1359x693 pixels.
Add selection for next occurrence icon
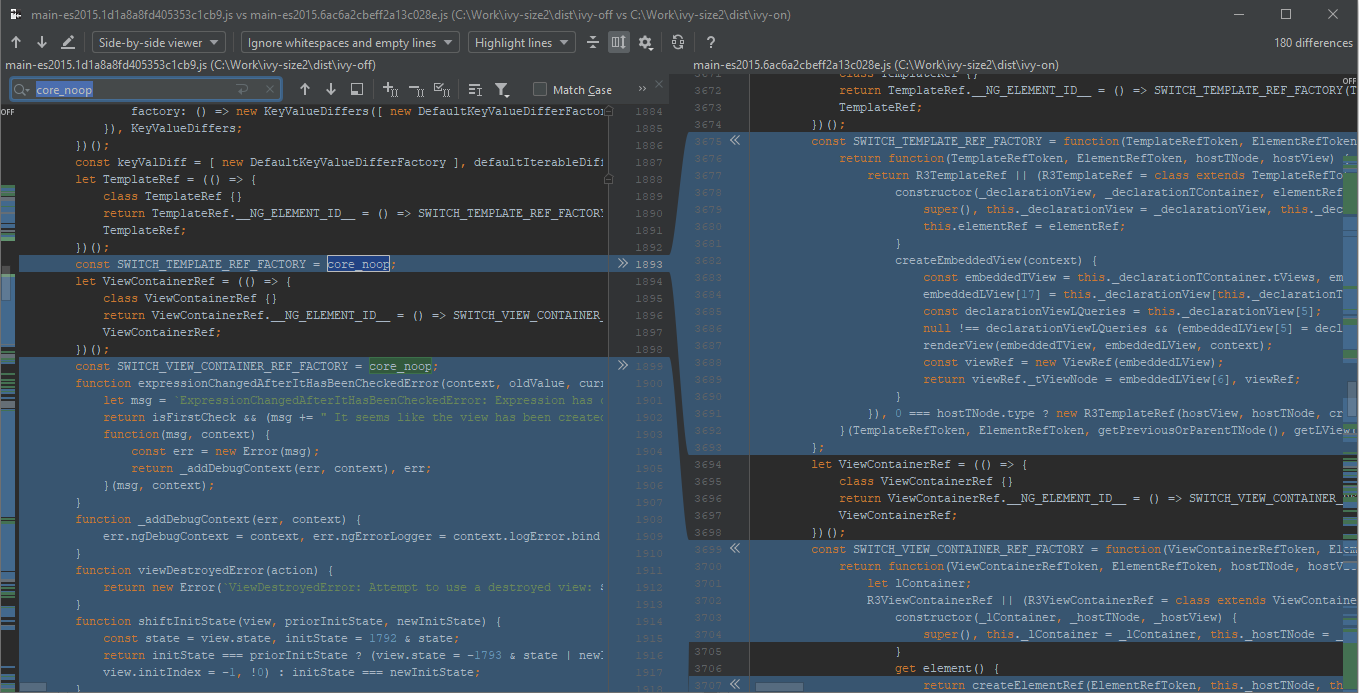click(x=391, y=89)
